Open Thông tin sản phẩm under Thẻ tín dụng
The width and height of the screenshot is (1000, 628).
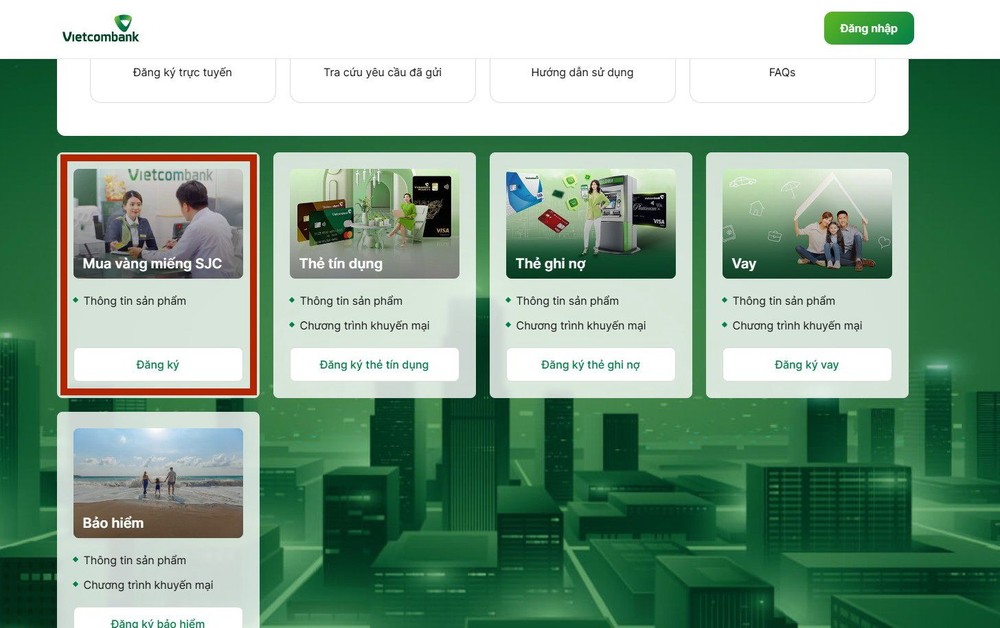(350, 300)
